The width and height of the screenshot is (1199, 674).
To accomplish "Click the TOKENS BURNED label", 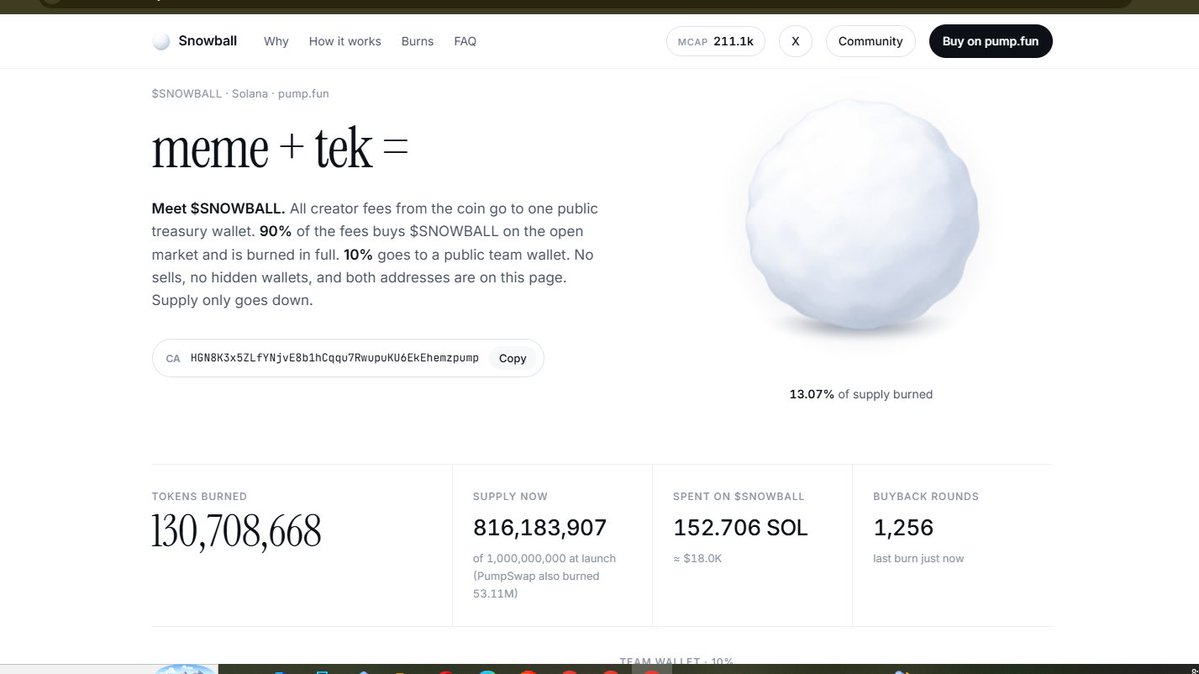I will pos(199,497).
